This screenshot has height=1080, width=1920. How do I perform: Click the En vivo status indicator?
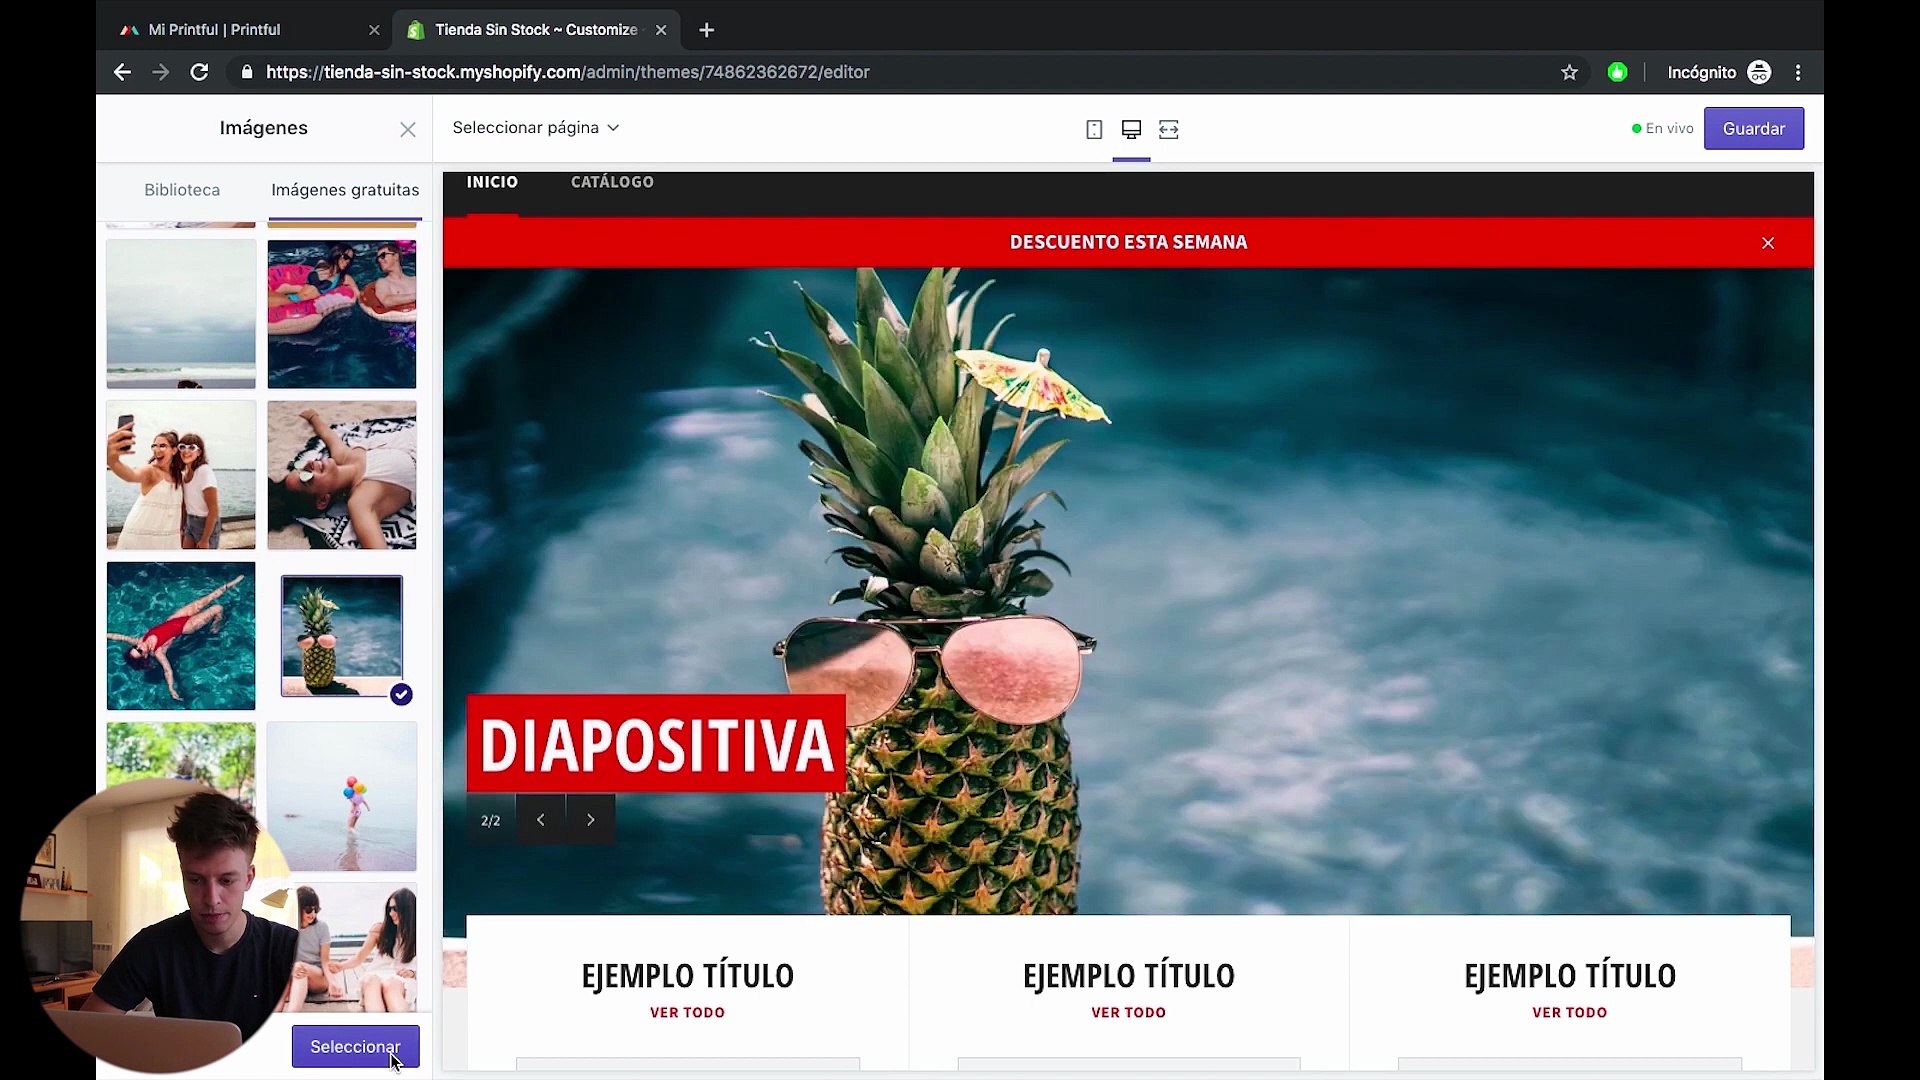click(1660, 128)
